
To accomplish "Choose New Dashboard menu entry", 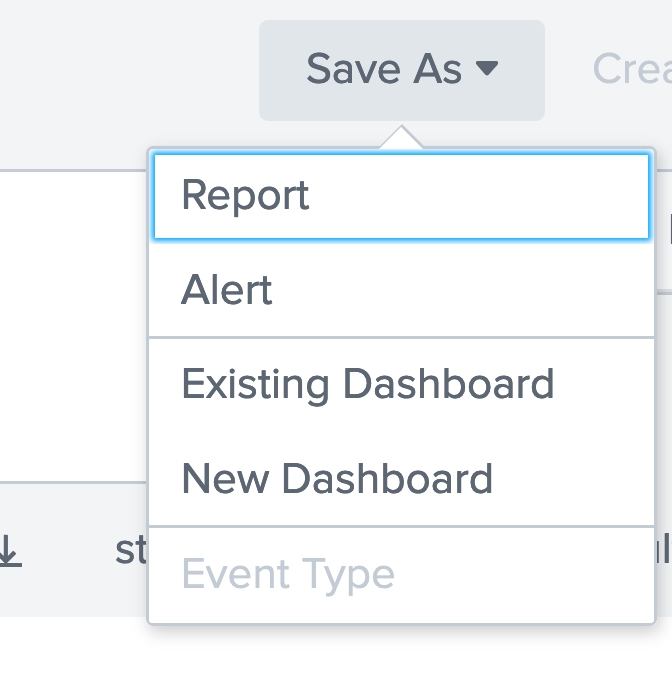I will pos(337,479).
